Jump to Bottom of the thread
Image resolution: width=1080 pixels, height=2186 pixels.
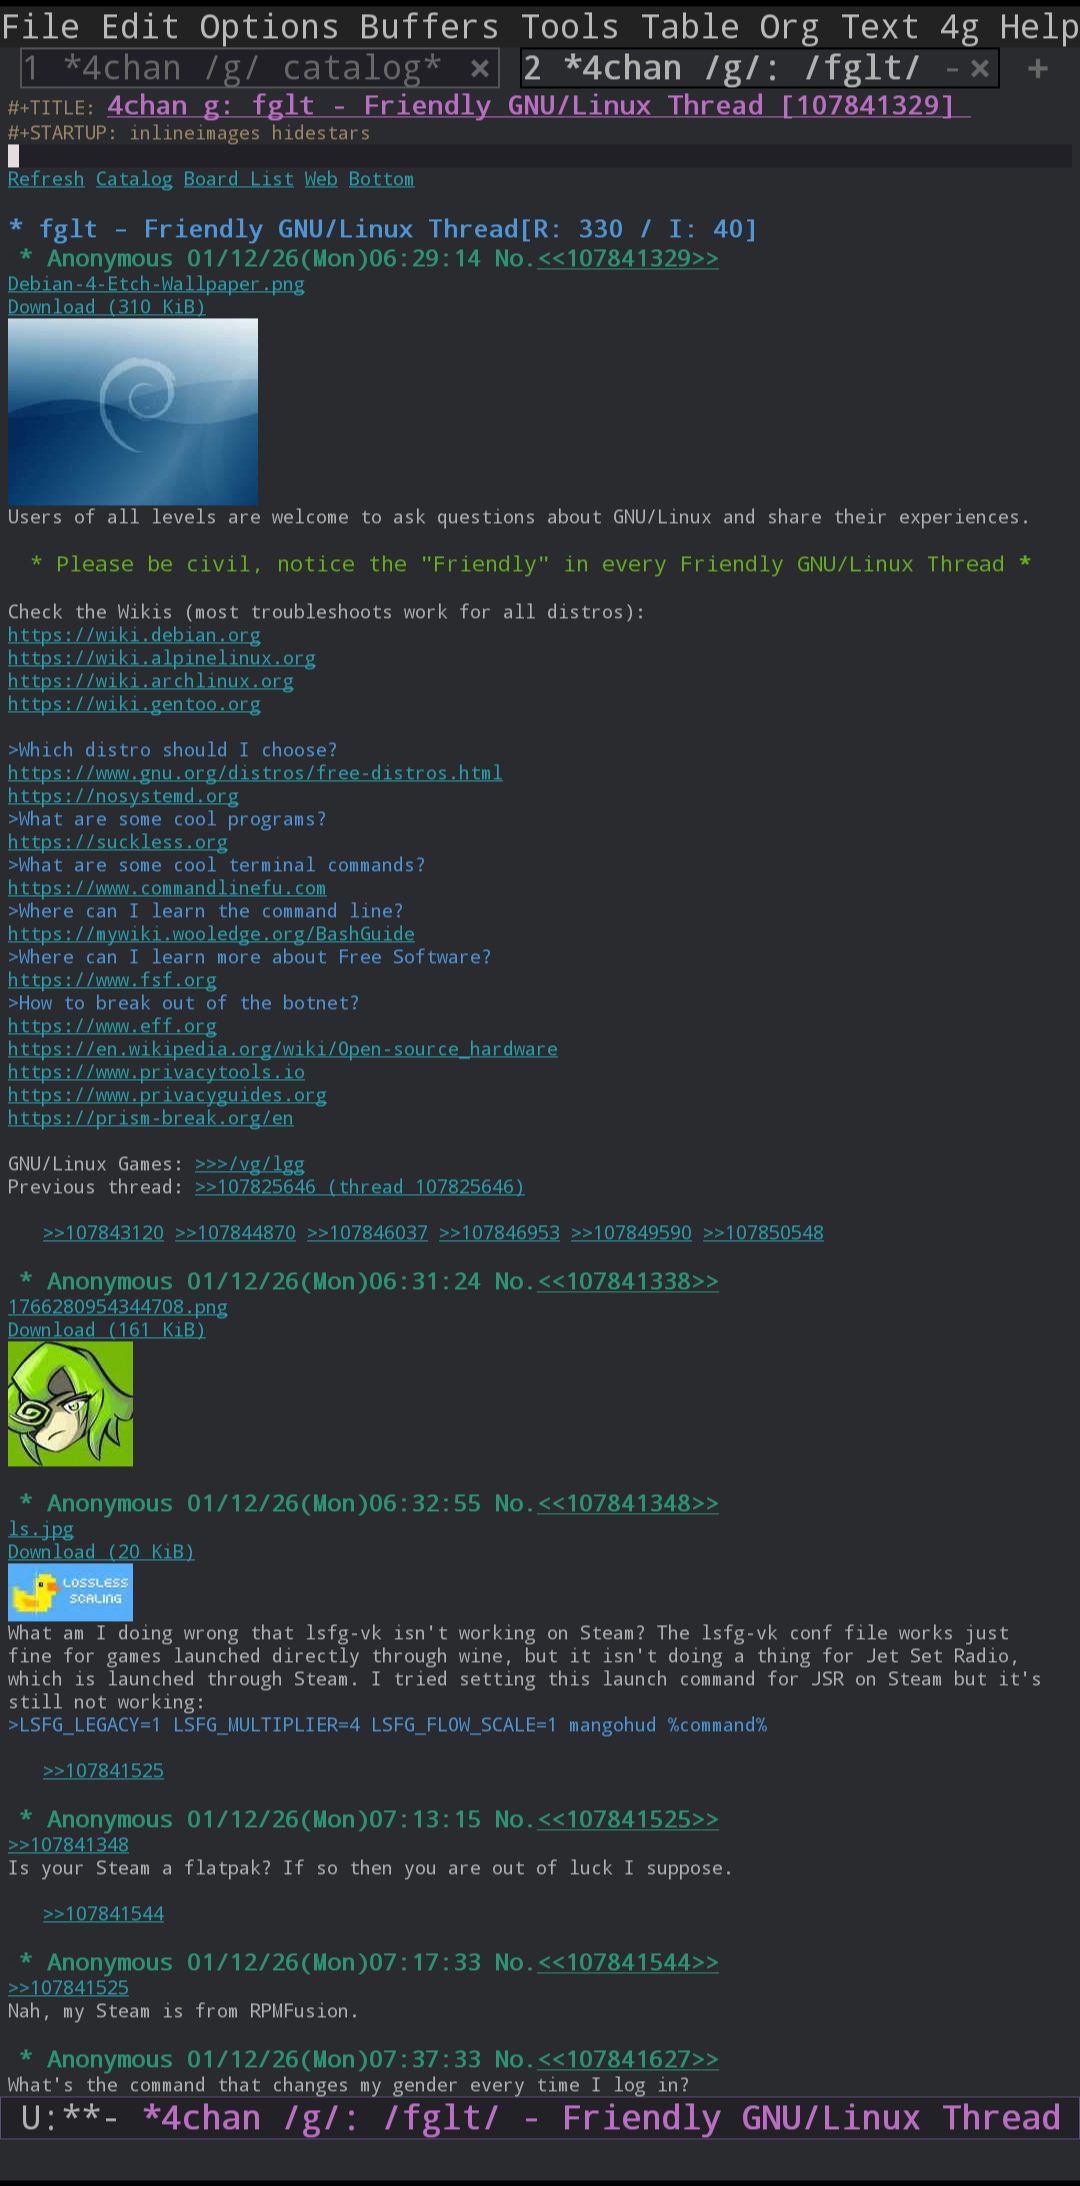(381, 179)
